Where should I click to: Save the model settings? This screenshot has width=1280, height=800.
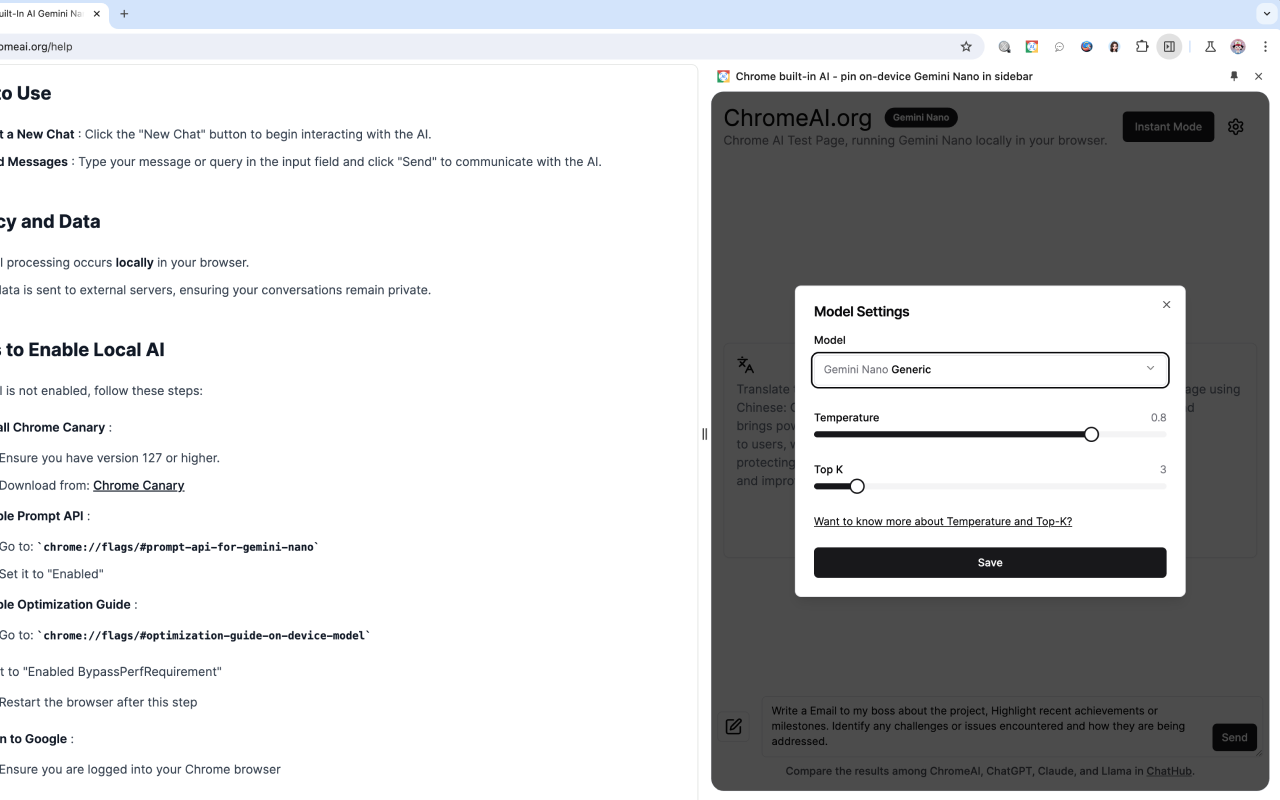click(x=989, y=562)
